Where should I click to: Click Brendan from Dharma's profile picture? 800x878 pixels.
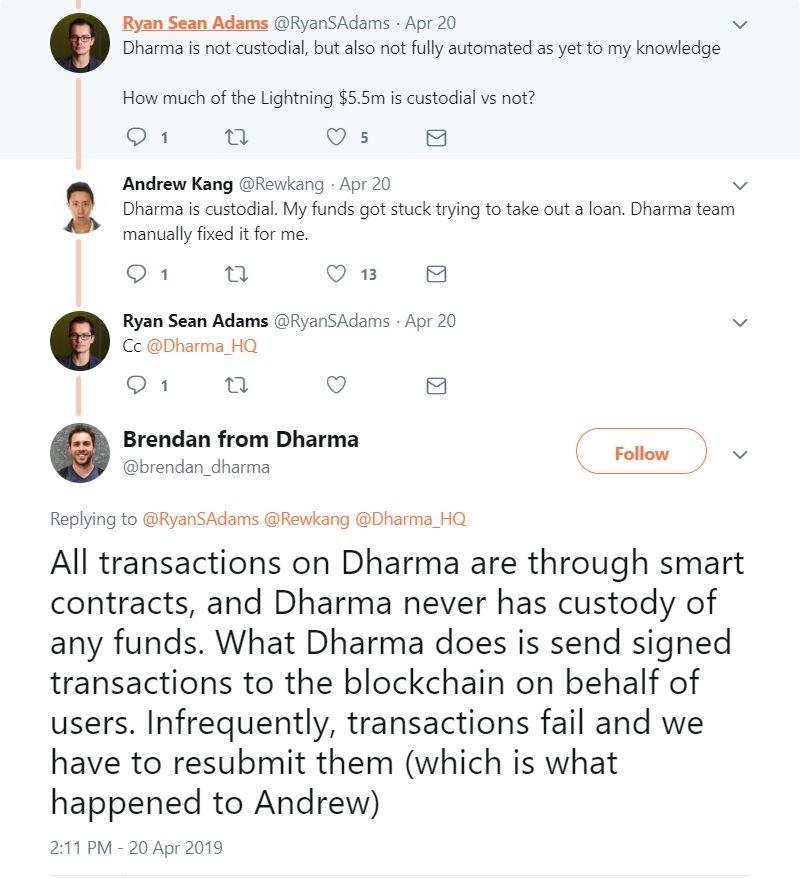click(79, 452)
